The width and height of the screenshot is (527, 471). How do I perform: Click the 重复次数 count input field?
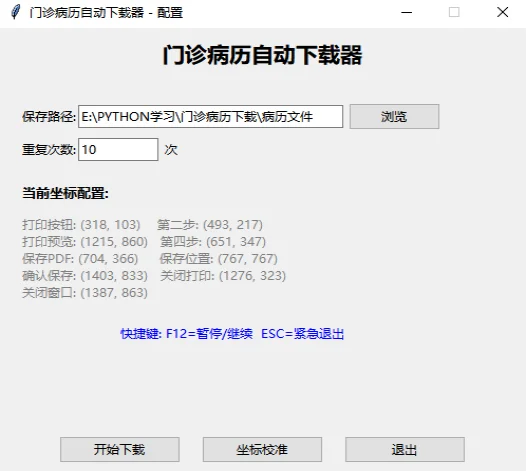coord(118,149)
